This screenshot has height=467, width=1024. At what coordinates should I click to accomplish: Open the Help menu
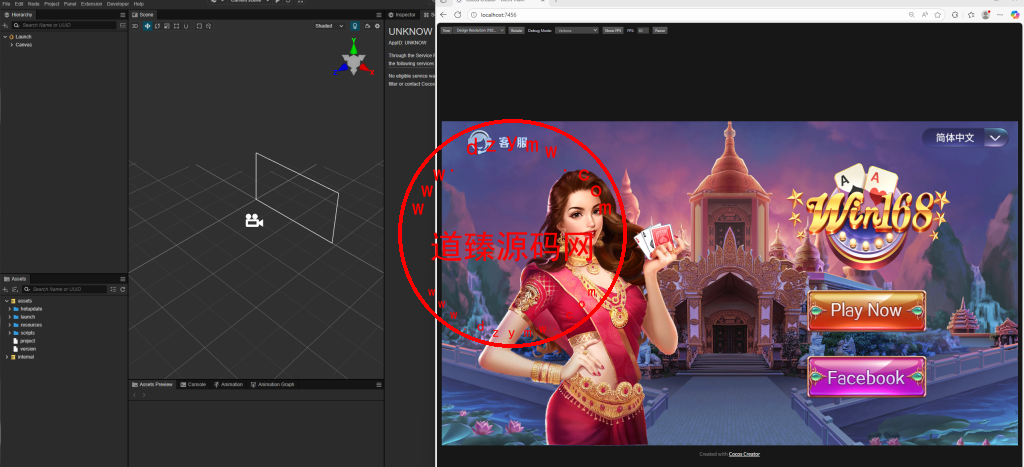[138, 3]
